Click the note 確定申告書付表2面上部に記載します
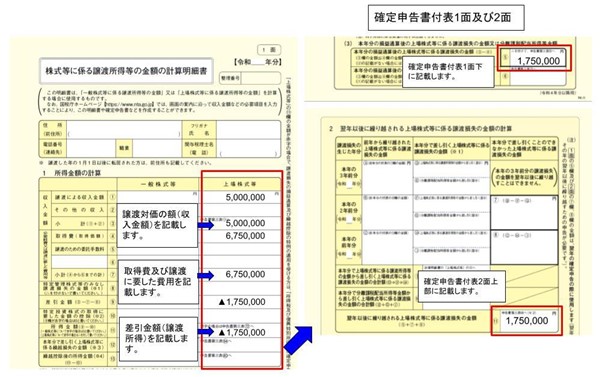602x377 pixels. click(x=461, y=286)
